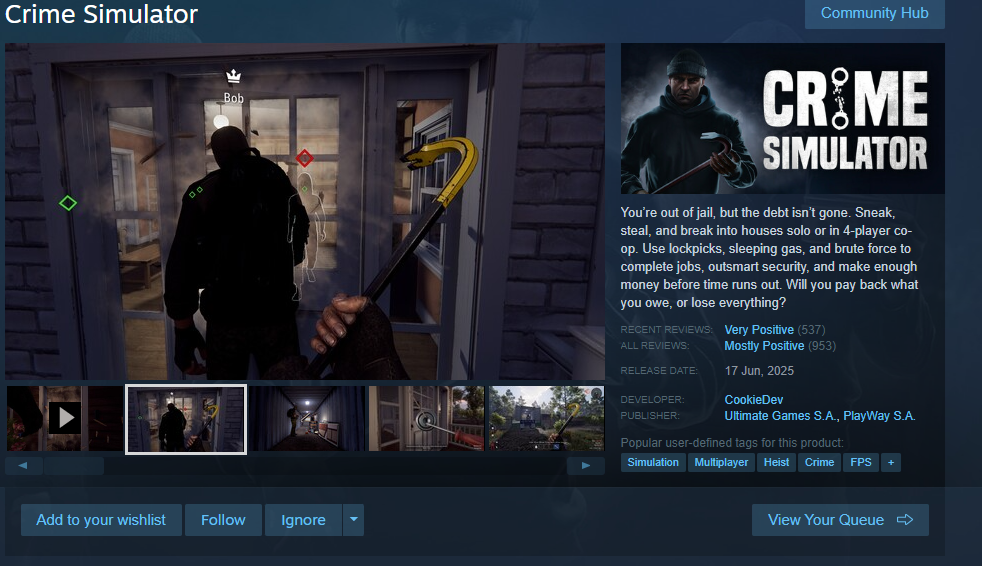Select the Simulation tag
This screenshot has width=982, height=566.
point(653,462)
